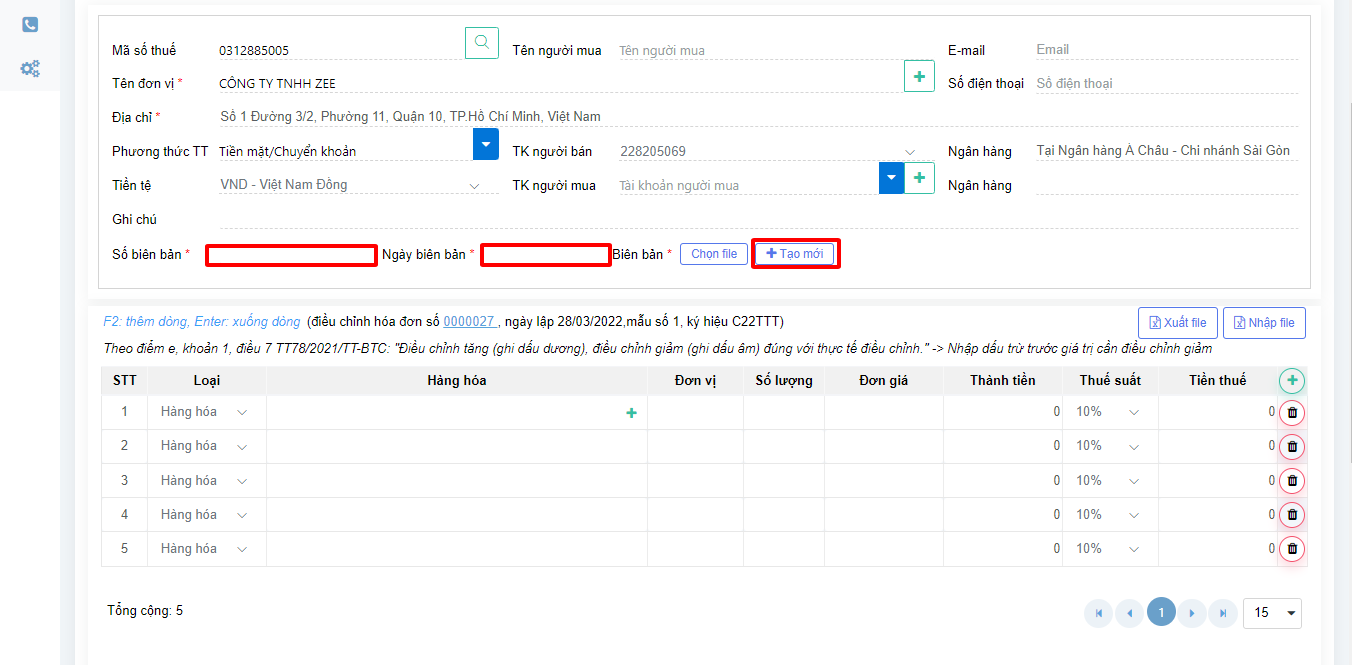
Task: Click inside the Số biên bản input field
Action: [x=291, y=255]
